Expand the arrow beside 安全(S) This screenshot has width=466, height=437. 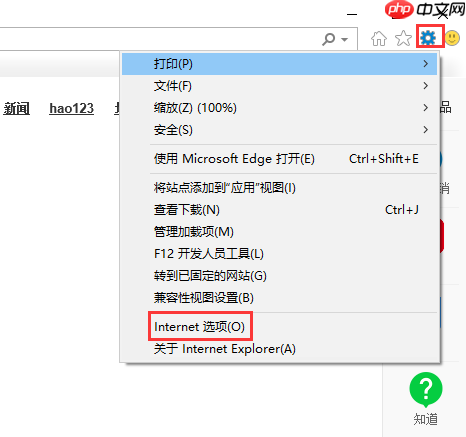[426, 130]
